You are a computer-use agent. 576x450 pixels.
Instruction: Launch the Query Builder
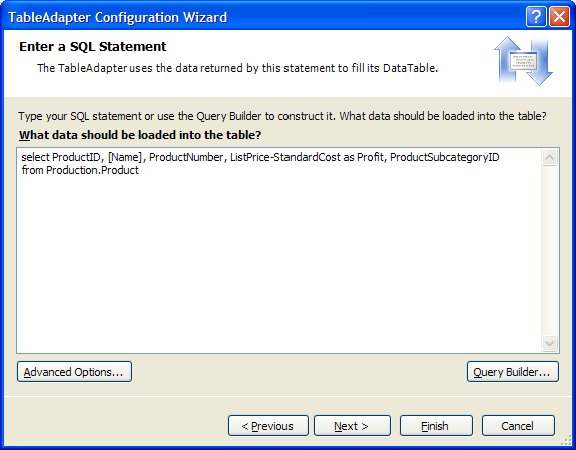pos(513,372)
